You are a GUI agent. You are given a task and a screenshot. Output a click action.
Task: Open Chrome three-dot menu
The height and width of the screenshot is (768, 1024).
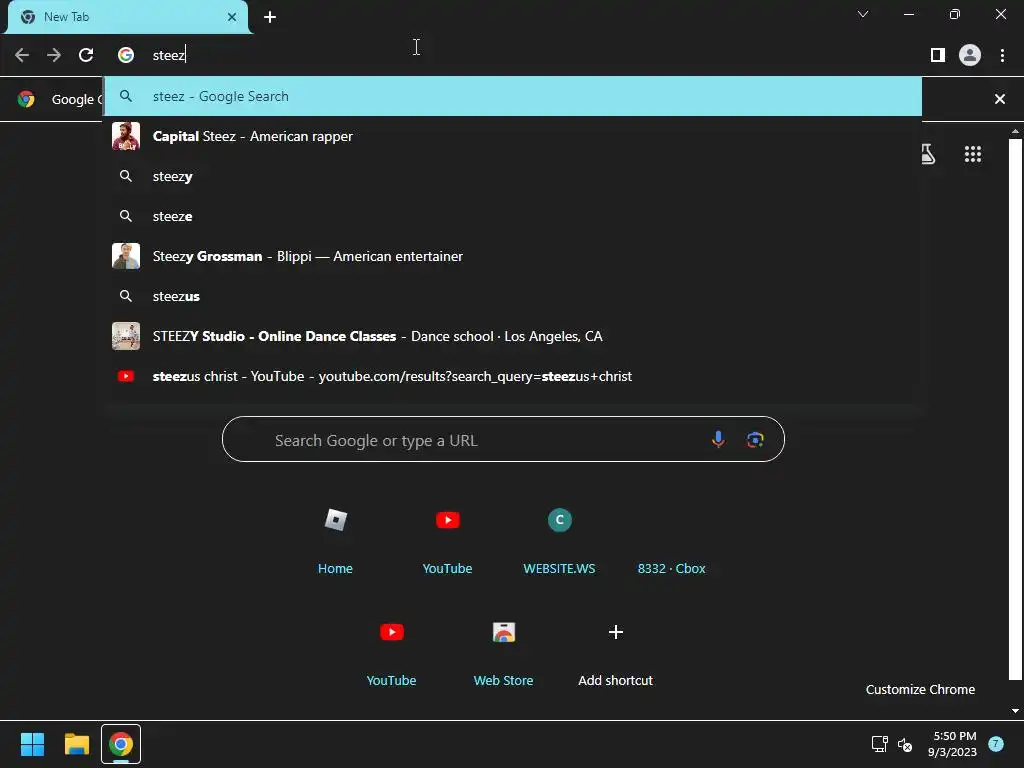click(1002, 55)
